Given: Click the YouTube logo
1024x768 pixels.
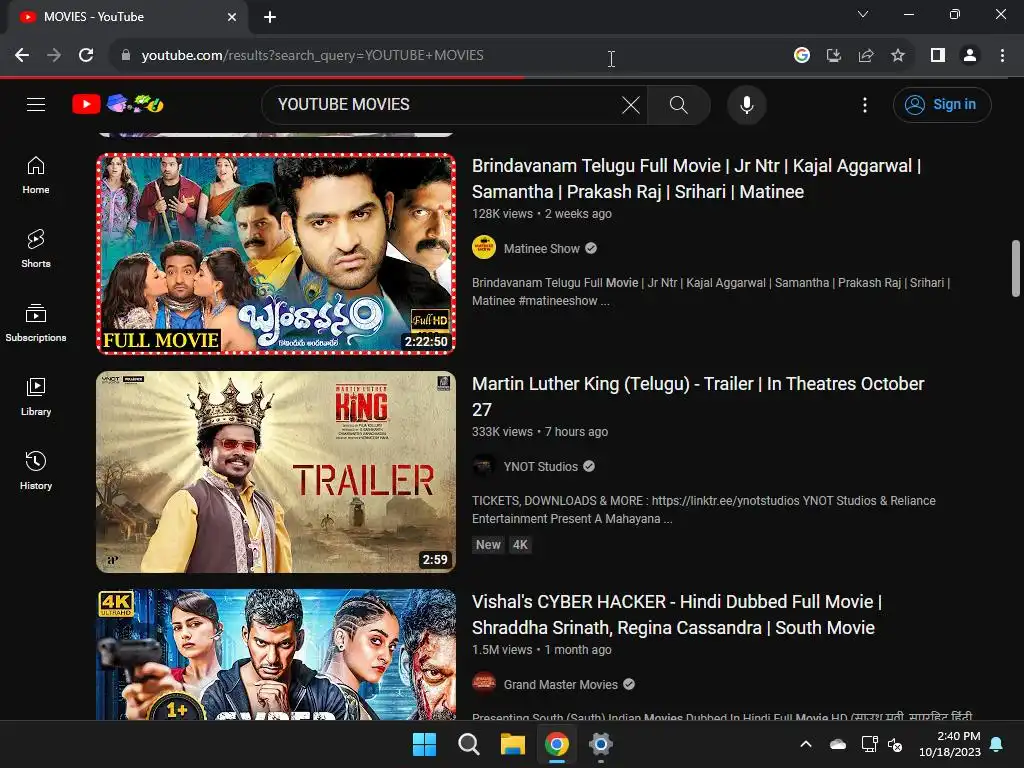Looking at the screenshot, I should 118,104.
